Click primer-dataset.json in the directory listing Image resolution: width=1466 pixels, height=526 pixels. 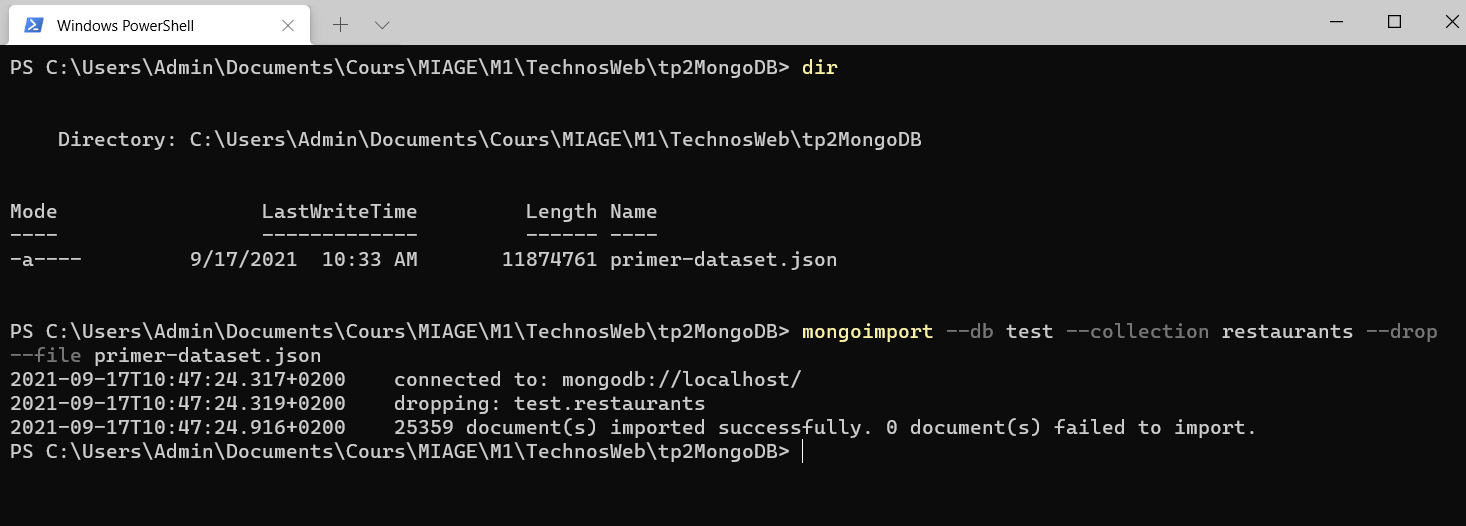(x=724, y=260)
